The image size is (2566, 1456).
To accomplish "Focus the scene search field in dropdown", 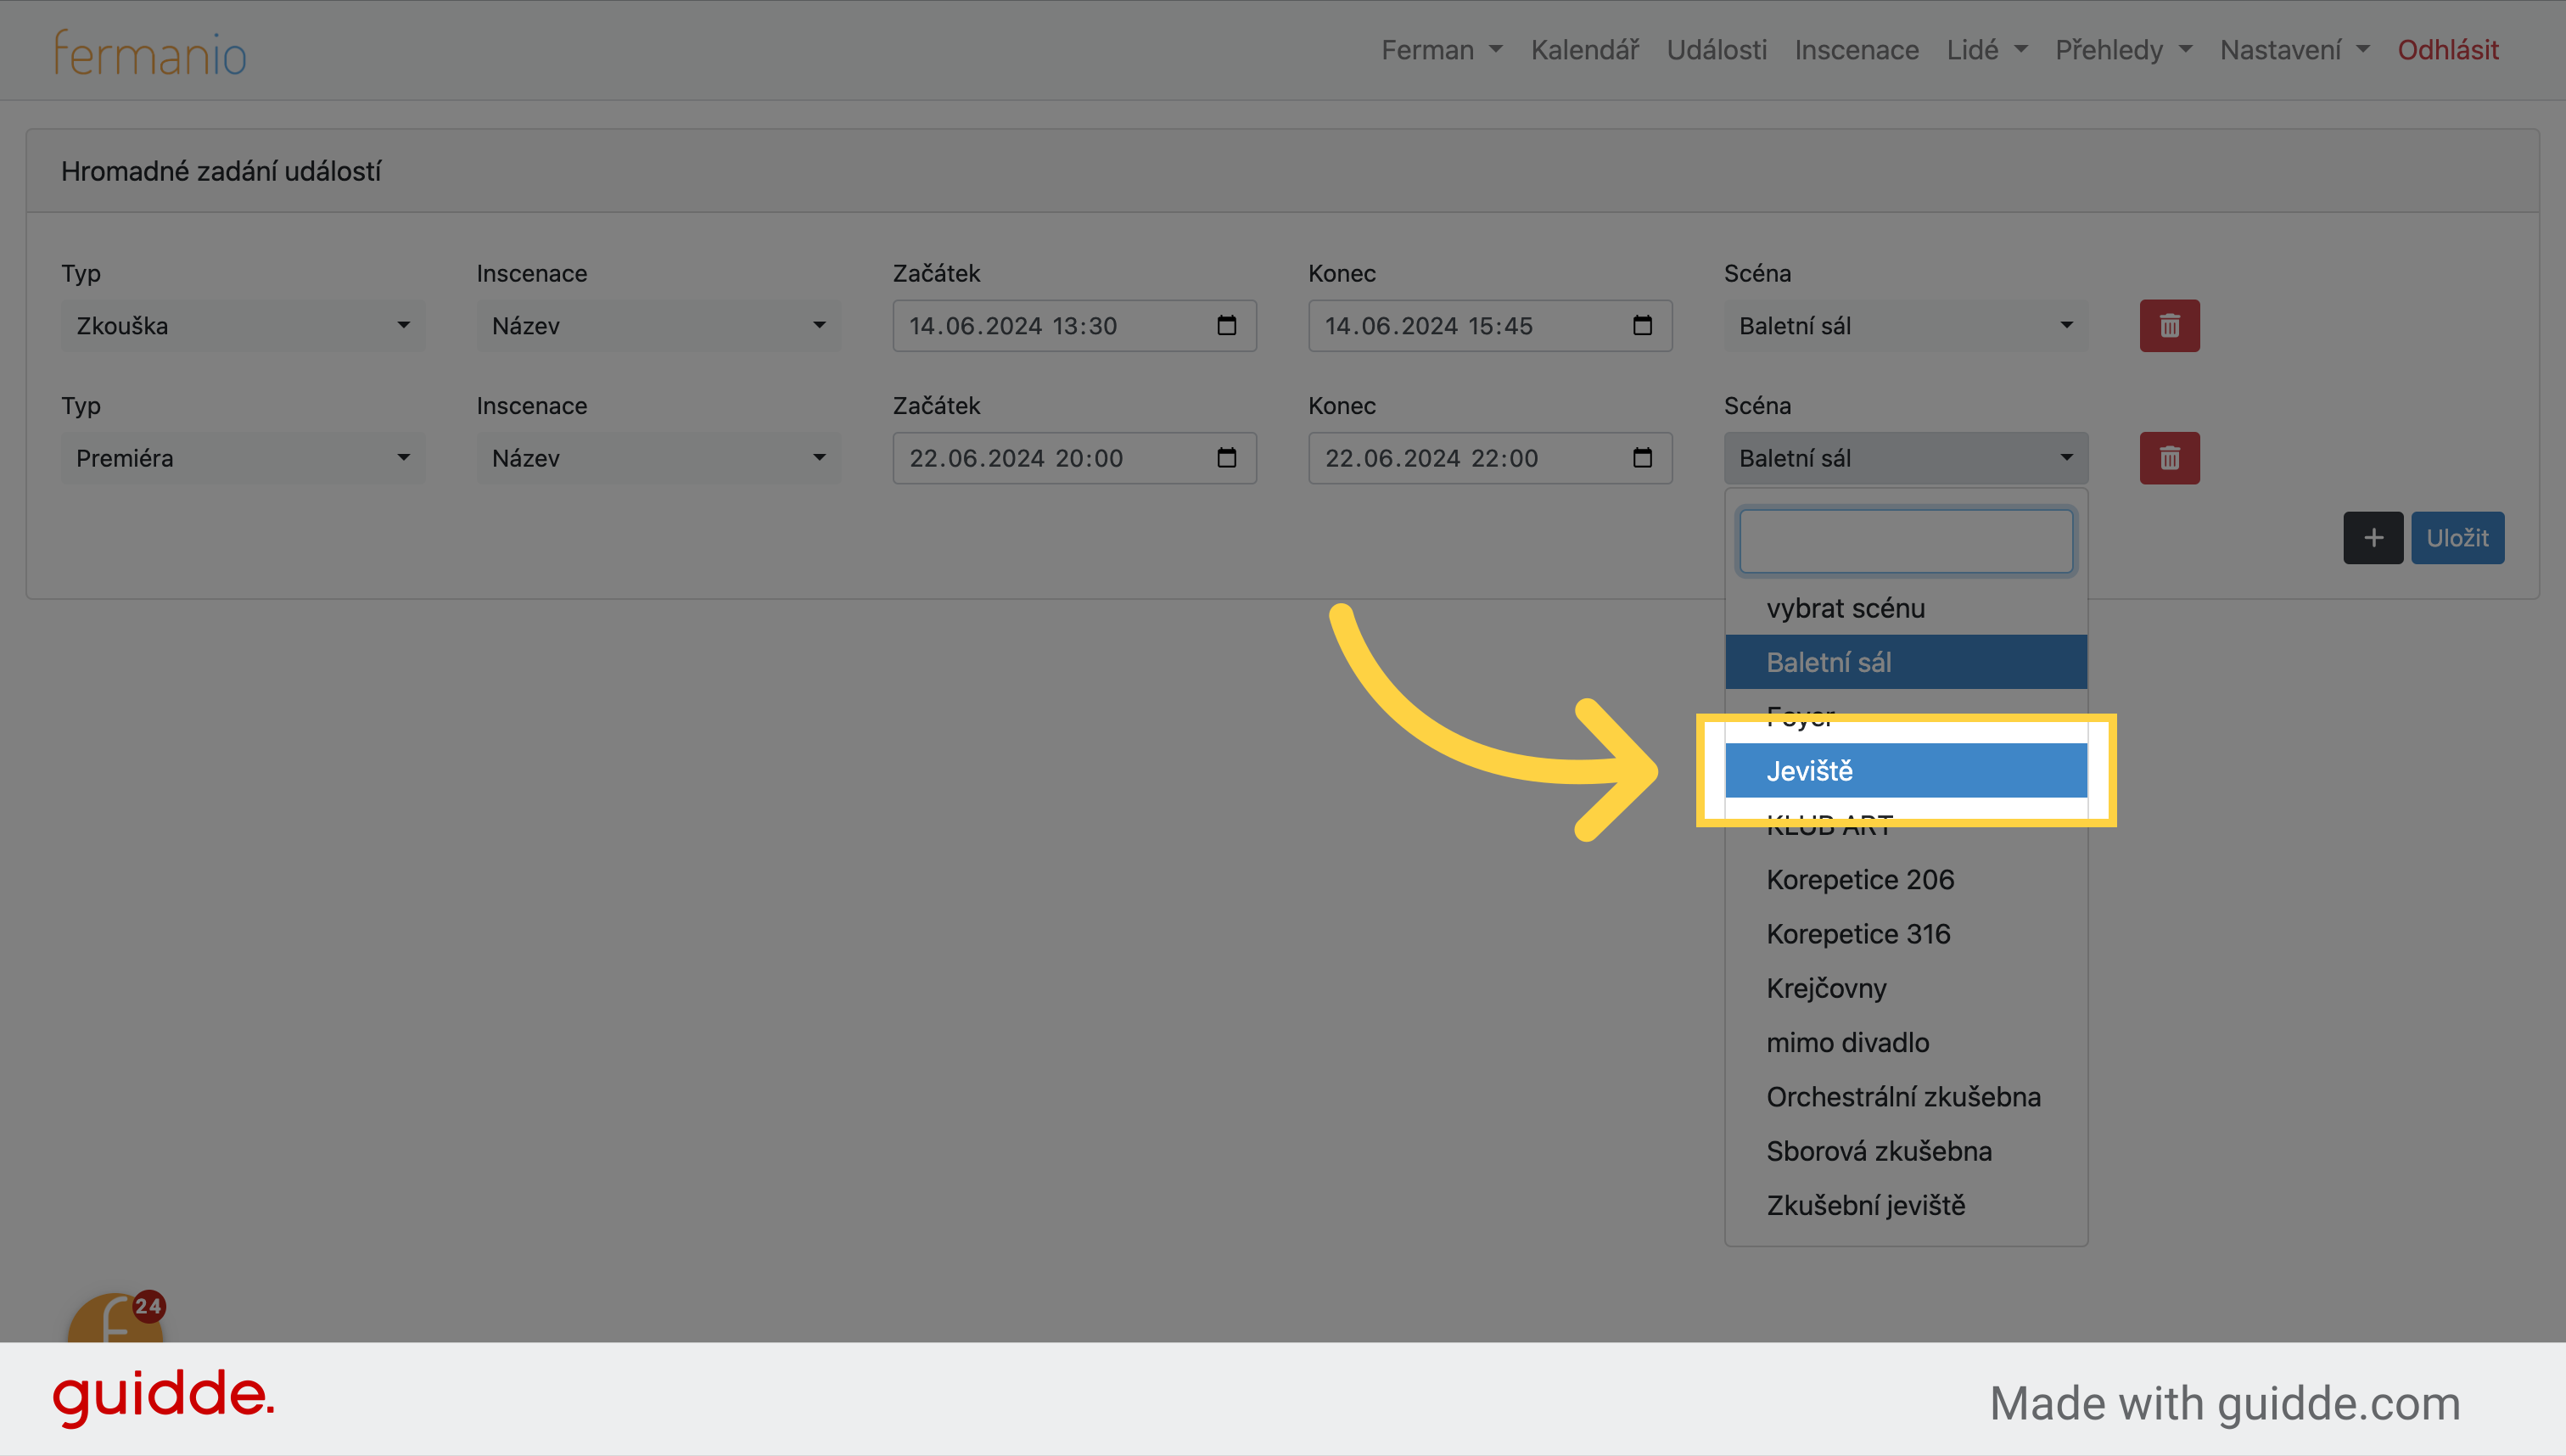I will pyautogui.click(x=1906, y=542).
